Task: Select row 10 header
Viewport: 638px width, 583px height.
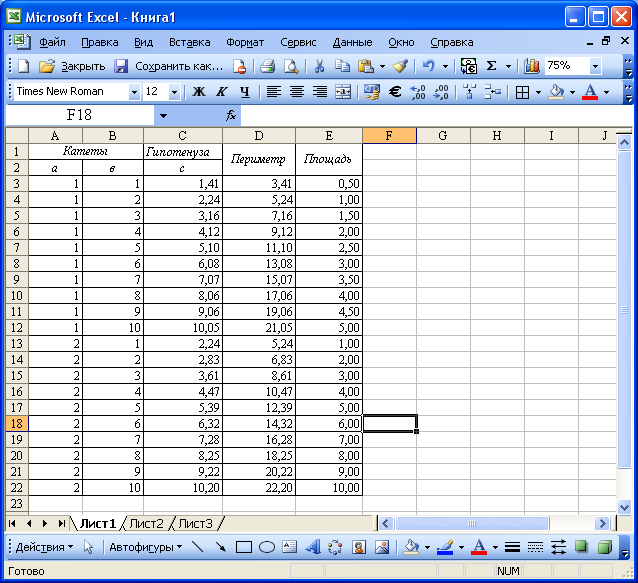Action: tap(17, 296)
